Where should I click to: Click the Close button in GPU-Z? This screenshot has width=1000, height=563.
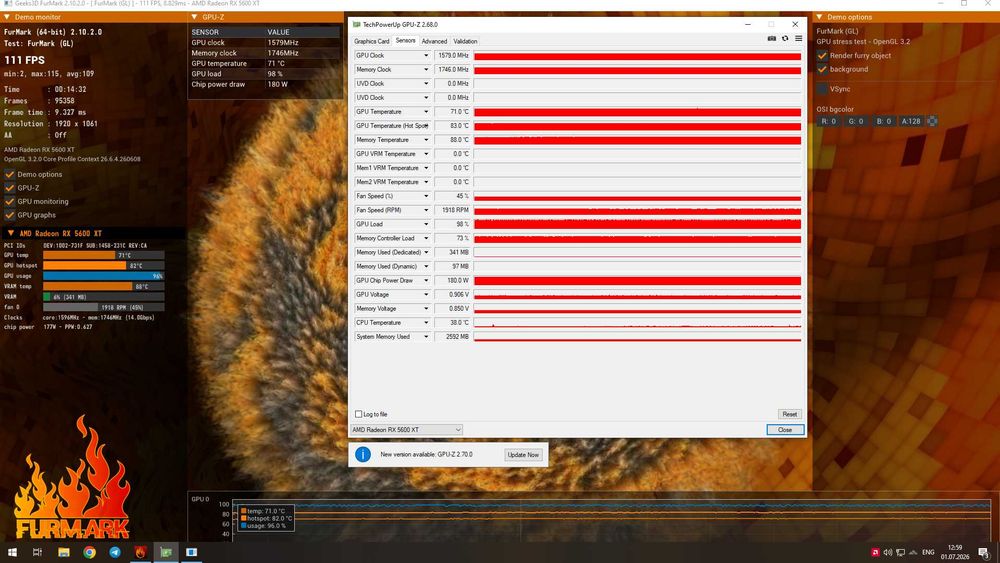785,430
